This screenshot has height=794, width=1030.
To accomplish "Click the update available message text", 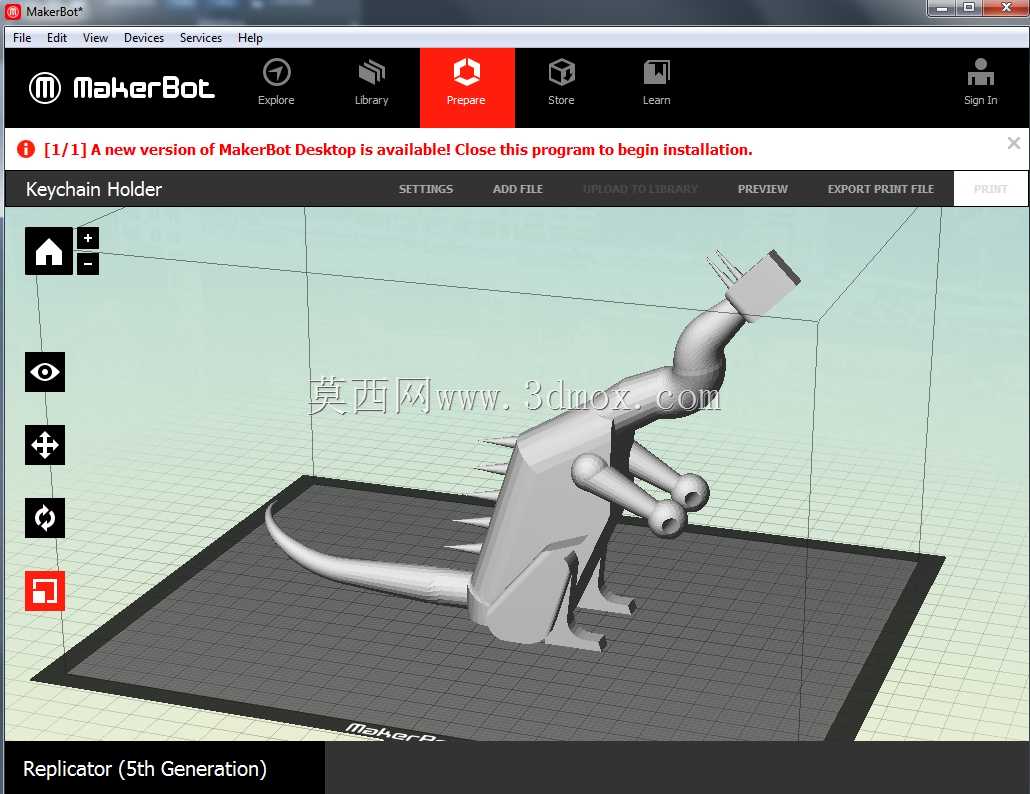I will pyautogui.click(x=398, y=150).
